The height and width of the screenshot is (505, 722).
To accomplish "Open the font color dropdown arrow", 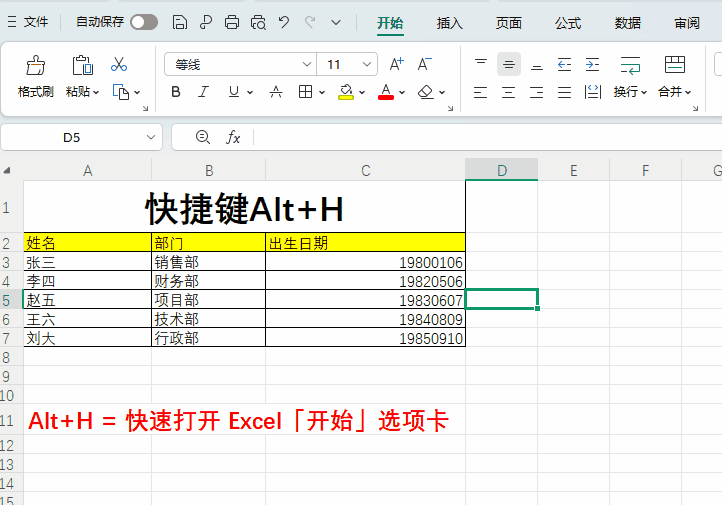I will tap(402, 93).
